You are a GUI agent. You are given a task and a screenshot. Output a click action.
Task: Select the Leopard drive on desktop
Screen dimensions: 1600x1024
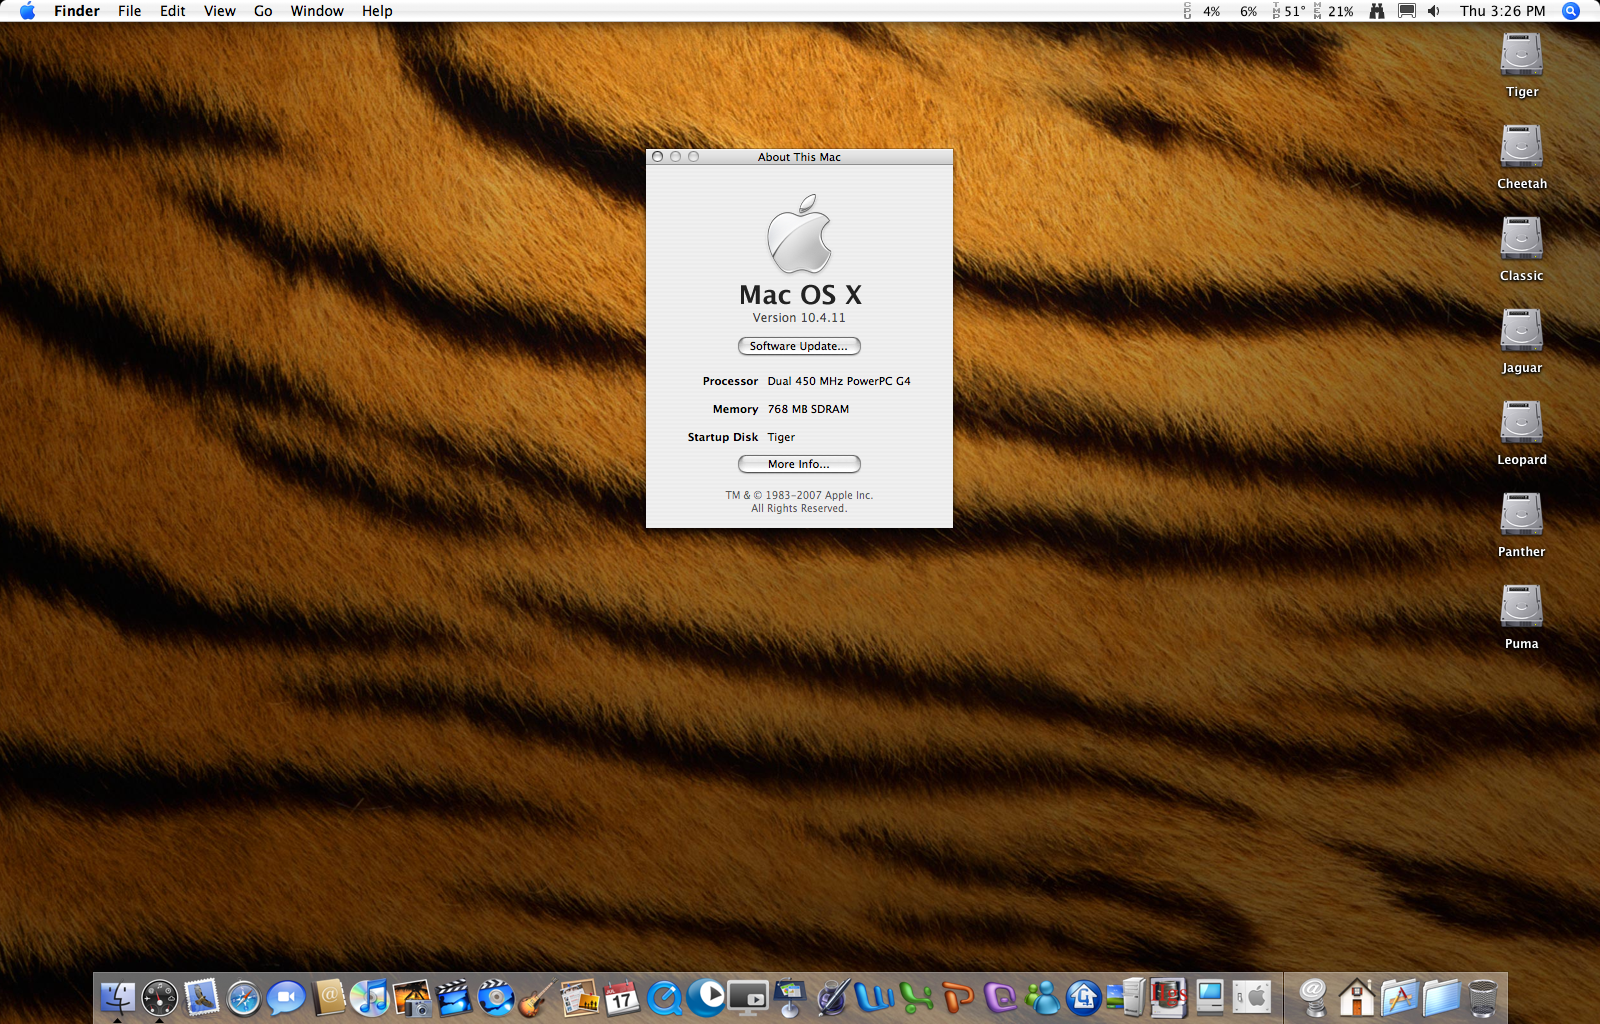(x=1522, y=424)
